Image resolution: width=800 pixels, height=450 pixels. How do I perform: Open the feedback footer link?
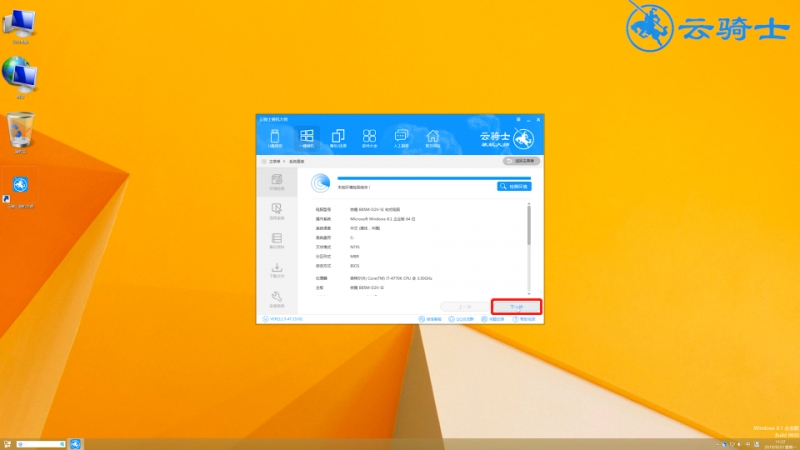[x=493, y=319]
